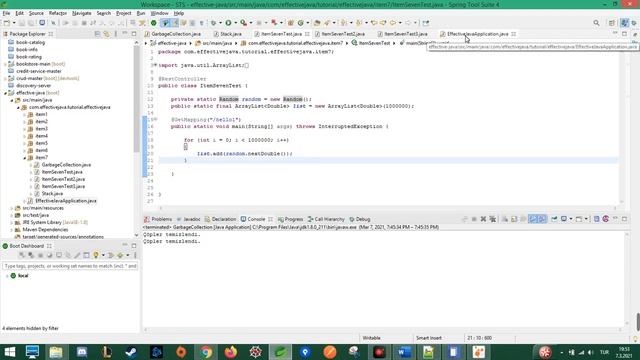Toggle Block Selection Mode in toolbar
This screenshot has width=640, height=360.
pos(192,23)
